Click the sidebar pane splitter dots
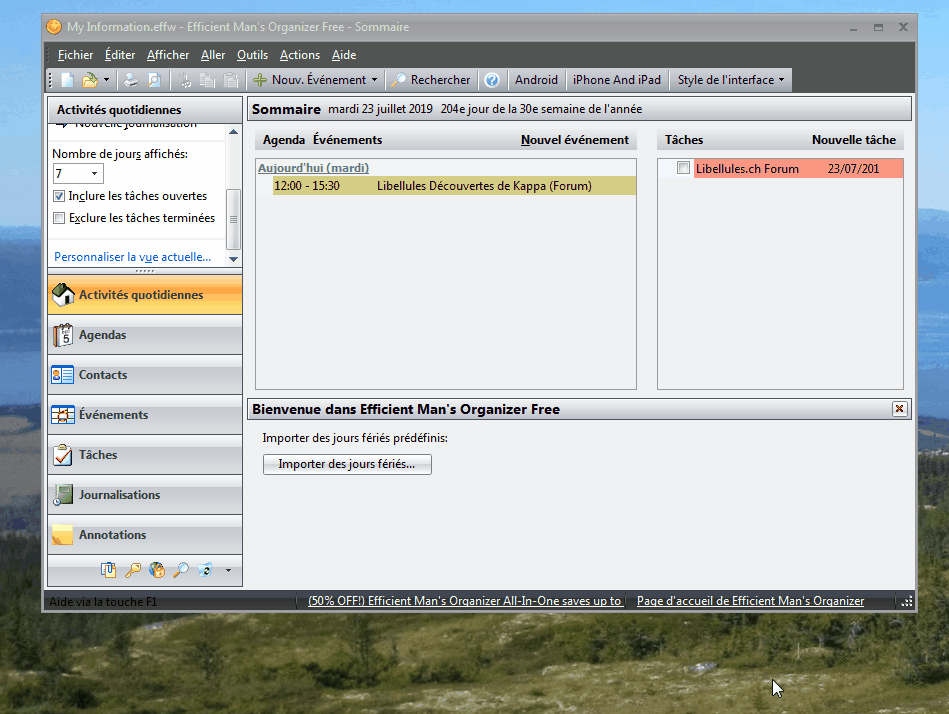 pyautogui.click(x=145, y=271)
